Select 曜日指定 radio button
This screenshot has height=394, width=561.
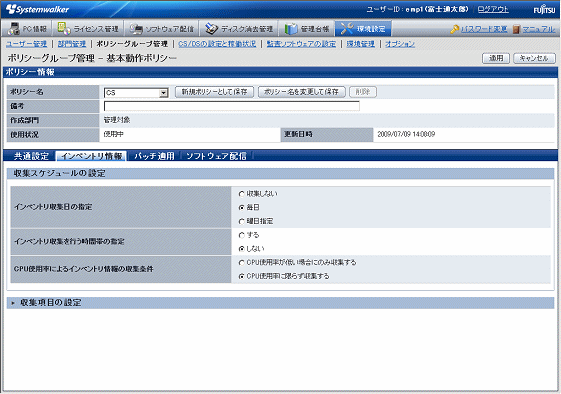coord(242,222)
